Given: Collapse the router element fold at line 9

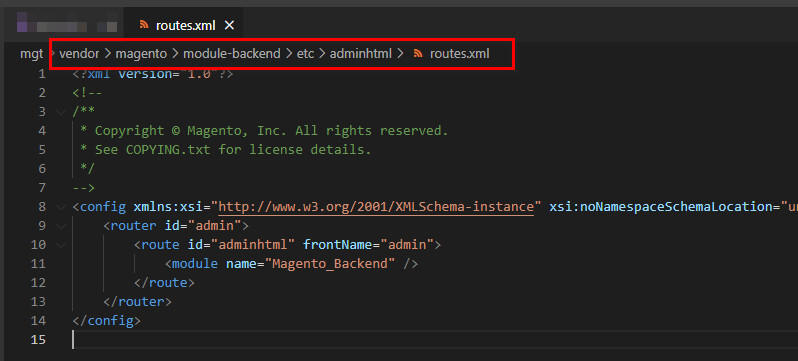Looking at the screenshot, I should [62, 226].
